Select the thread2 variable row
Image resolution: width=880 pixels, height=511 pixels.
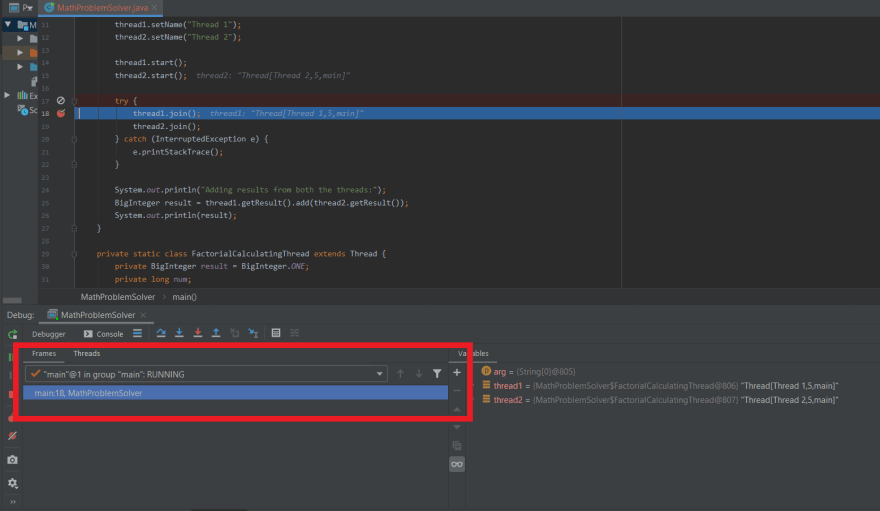click(x=660, y=400)
